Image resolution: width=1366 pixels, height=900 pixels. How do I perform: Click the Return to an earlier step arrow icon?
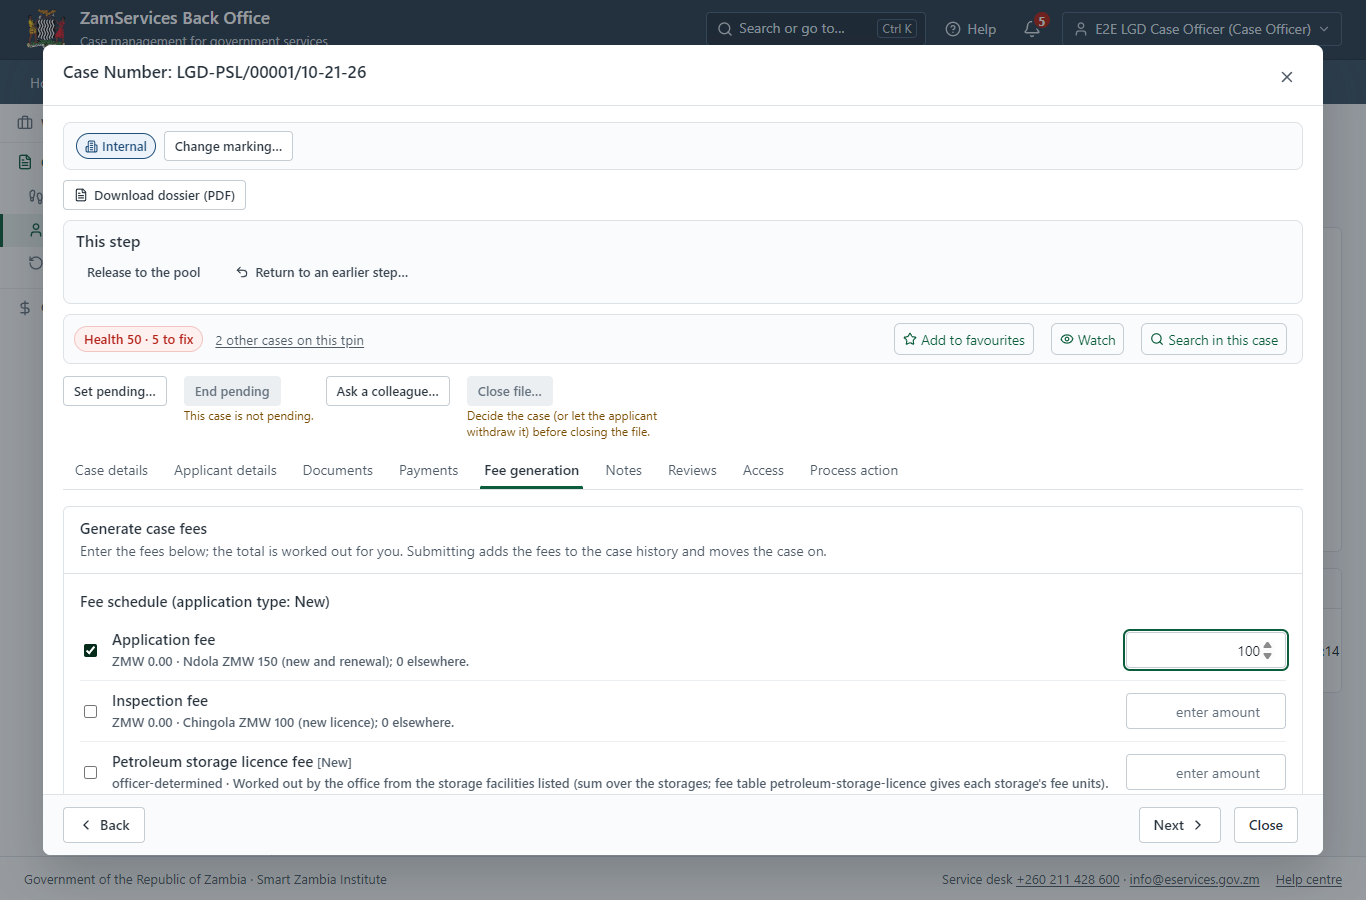point(242,272)
